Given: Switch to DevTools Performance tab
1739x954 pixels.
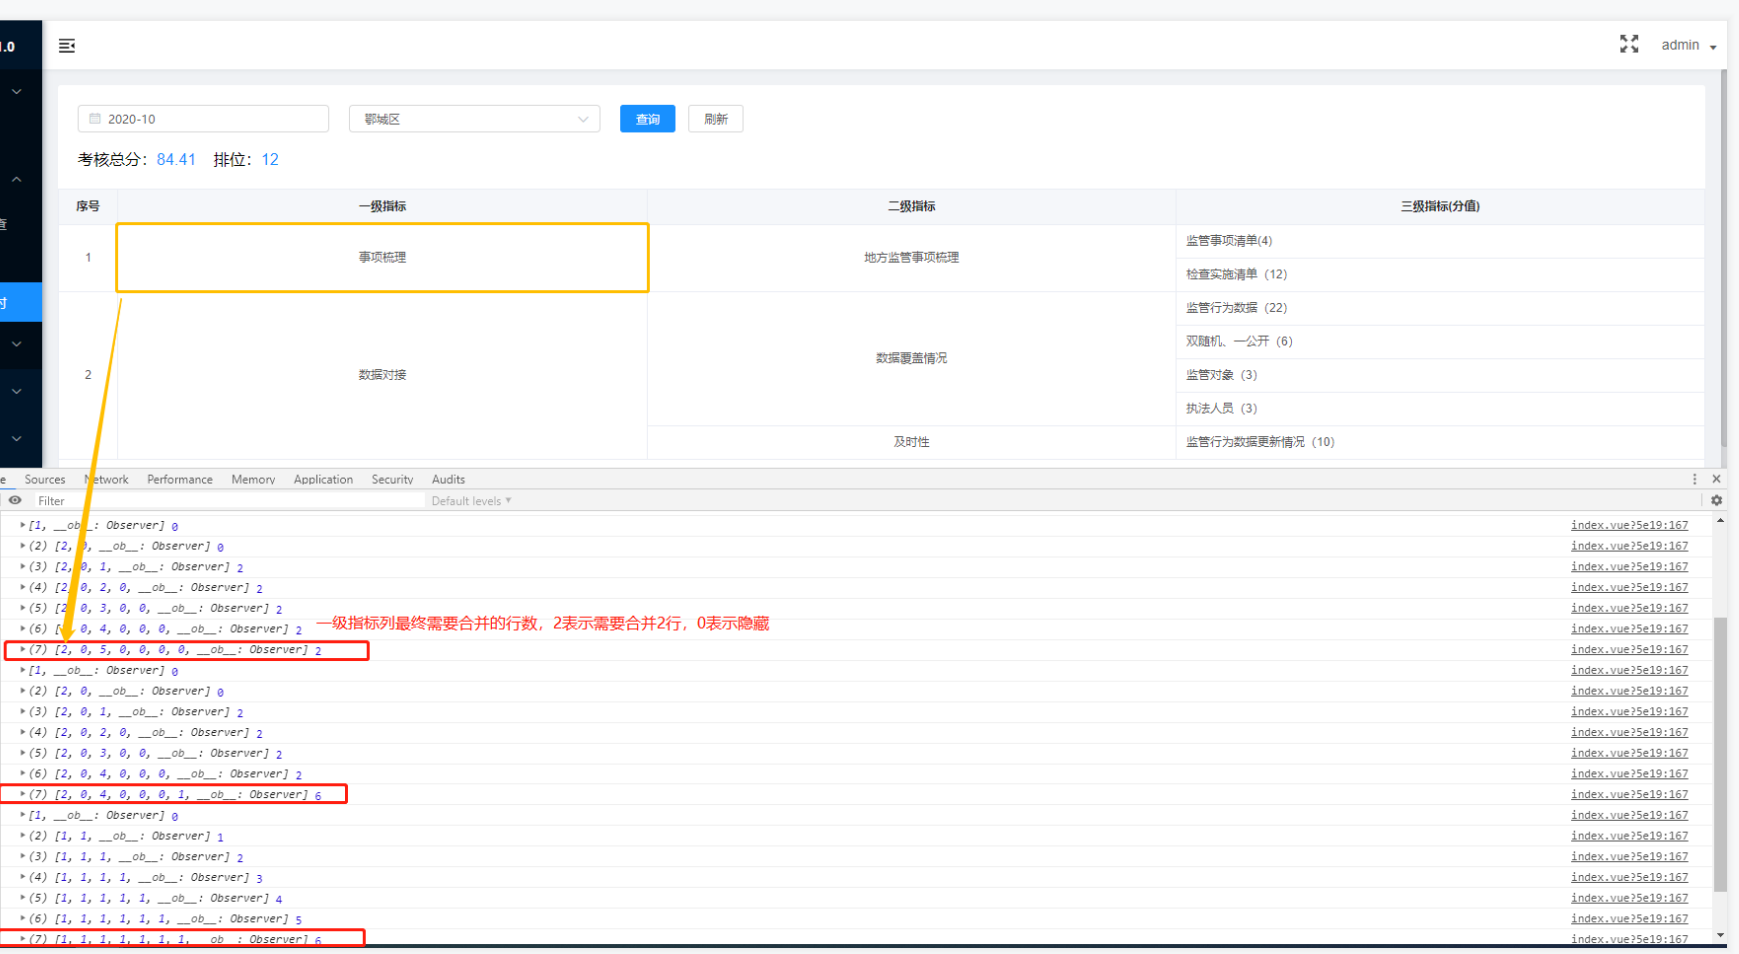Looking at the screenshot, I should tap(180, 479).
